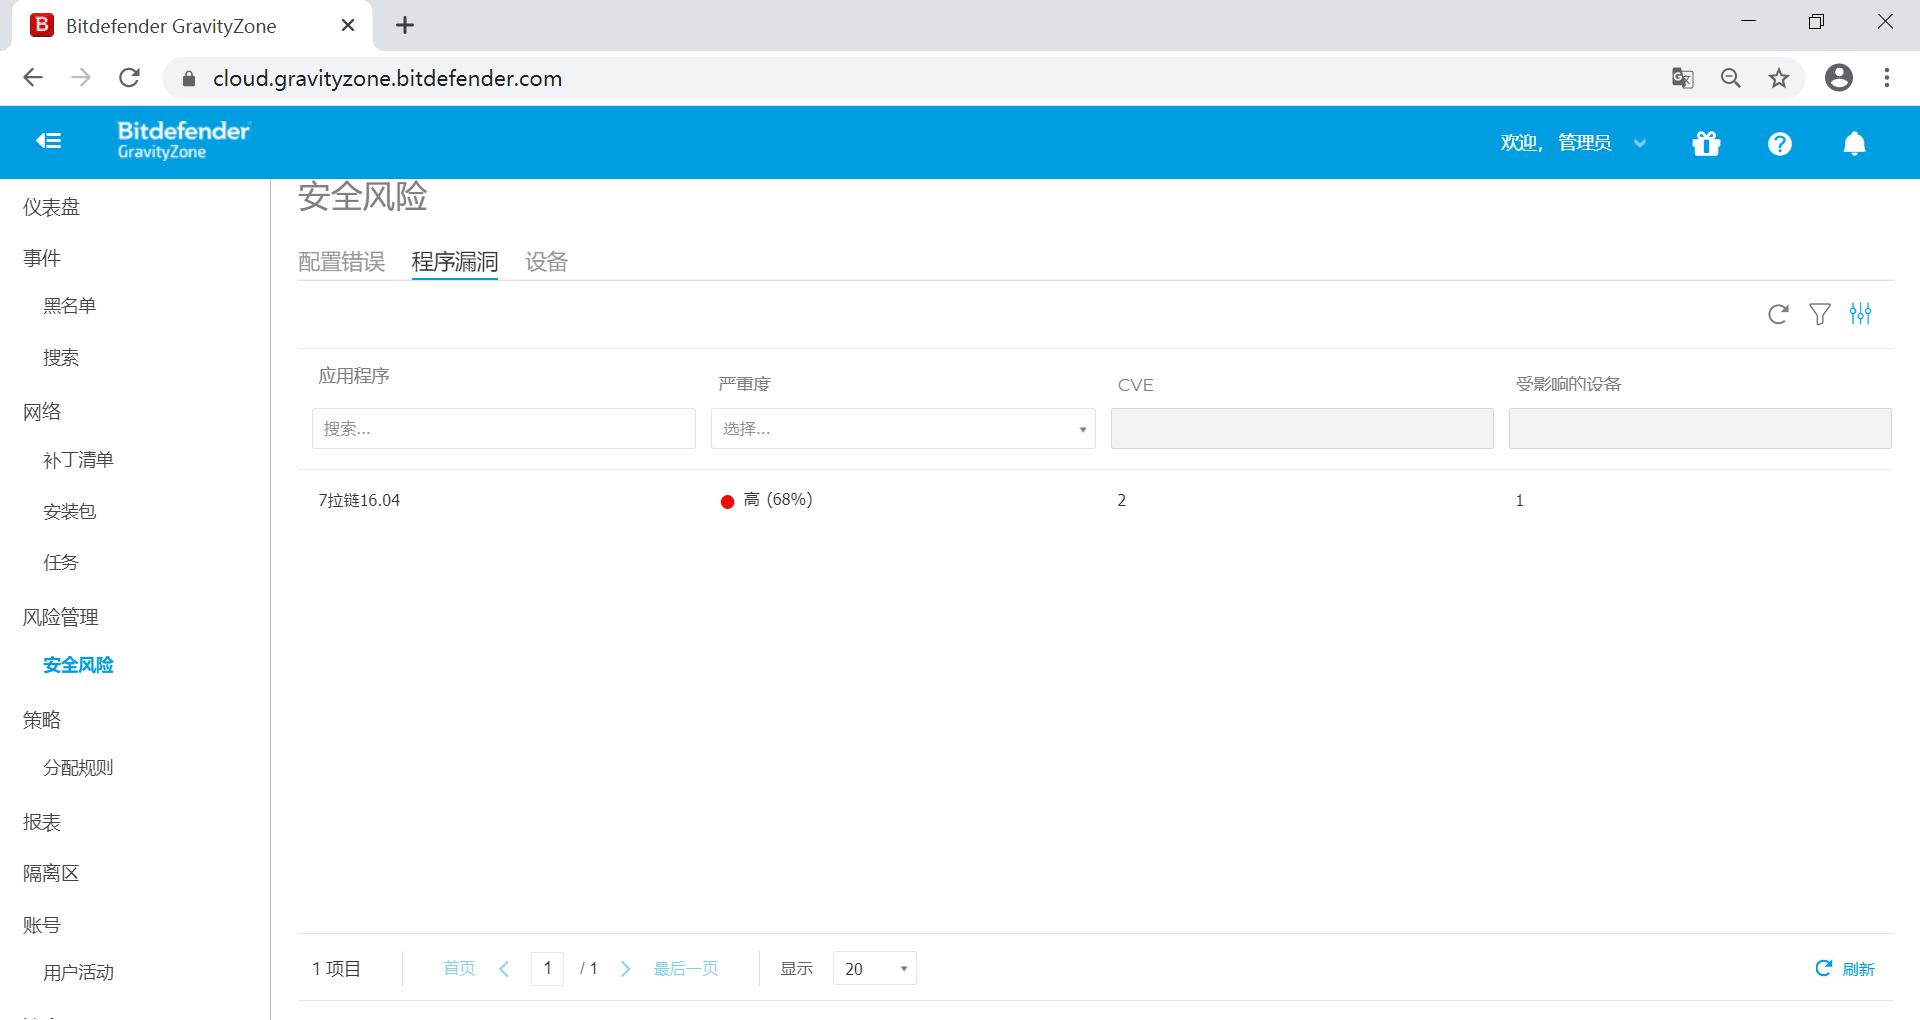The image size is (1920, 1020).
Task: Open the help question mark icon
Action: [x=1779, y=144]
